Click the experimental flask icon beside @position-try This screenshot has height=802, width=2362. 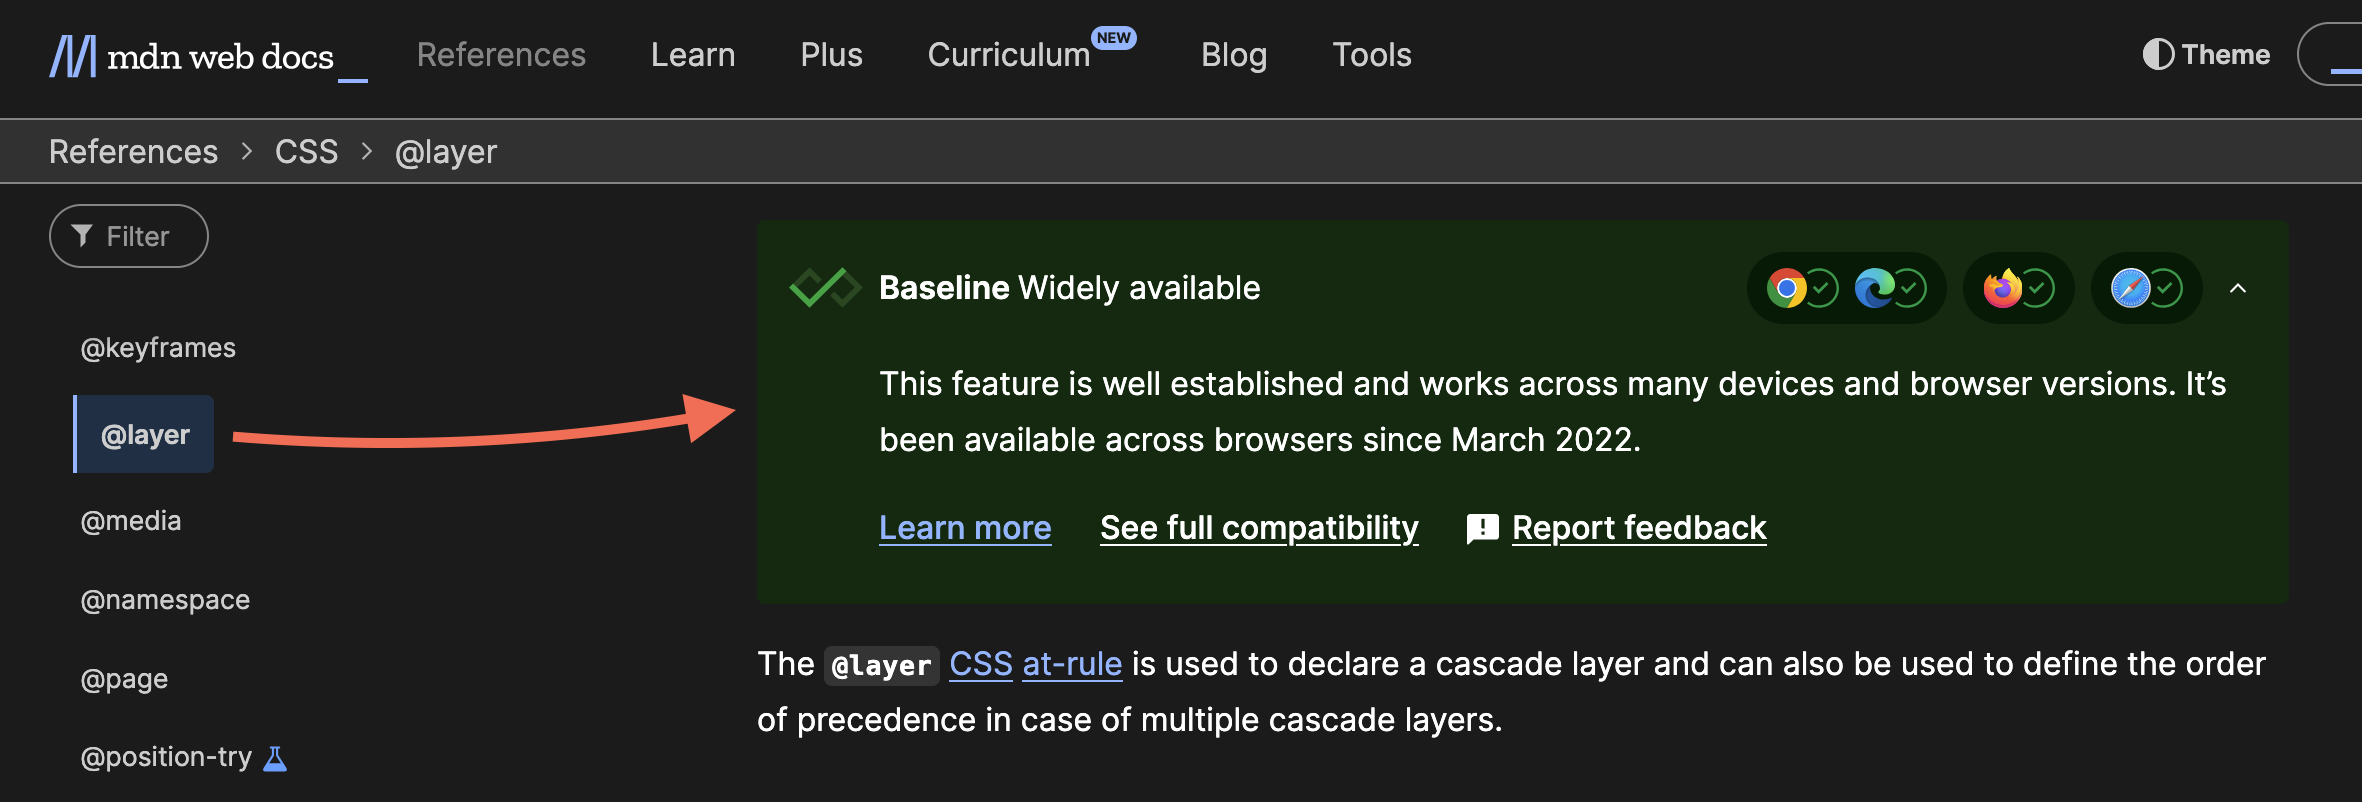tap(275, 759)
